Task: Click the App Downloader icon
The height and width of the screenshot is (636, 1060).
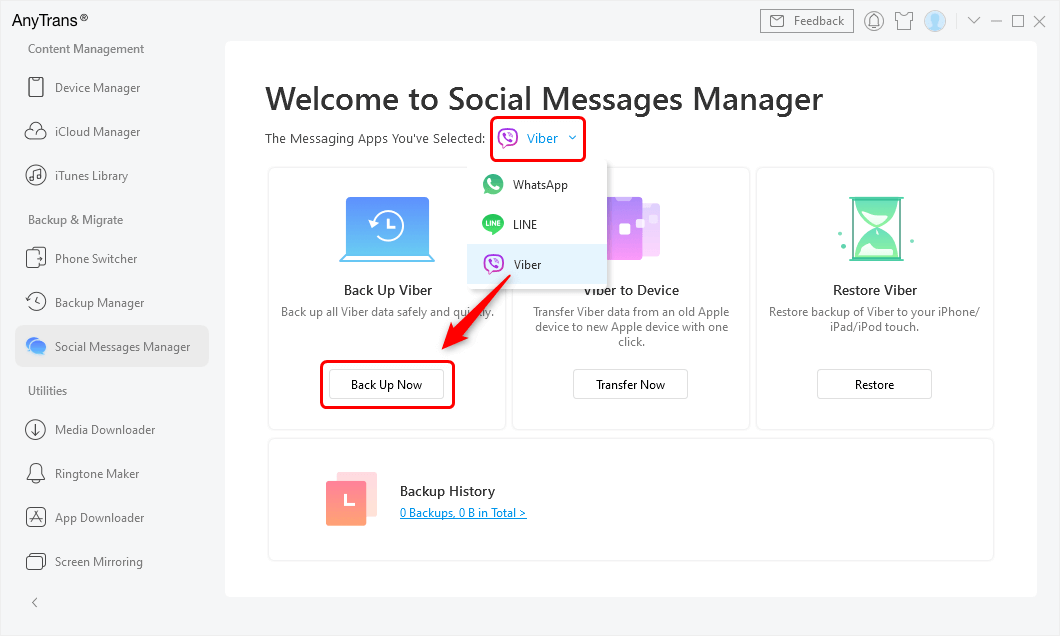Action: pyautogui.click(x=36, y=517)
